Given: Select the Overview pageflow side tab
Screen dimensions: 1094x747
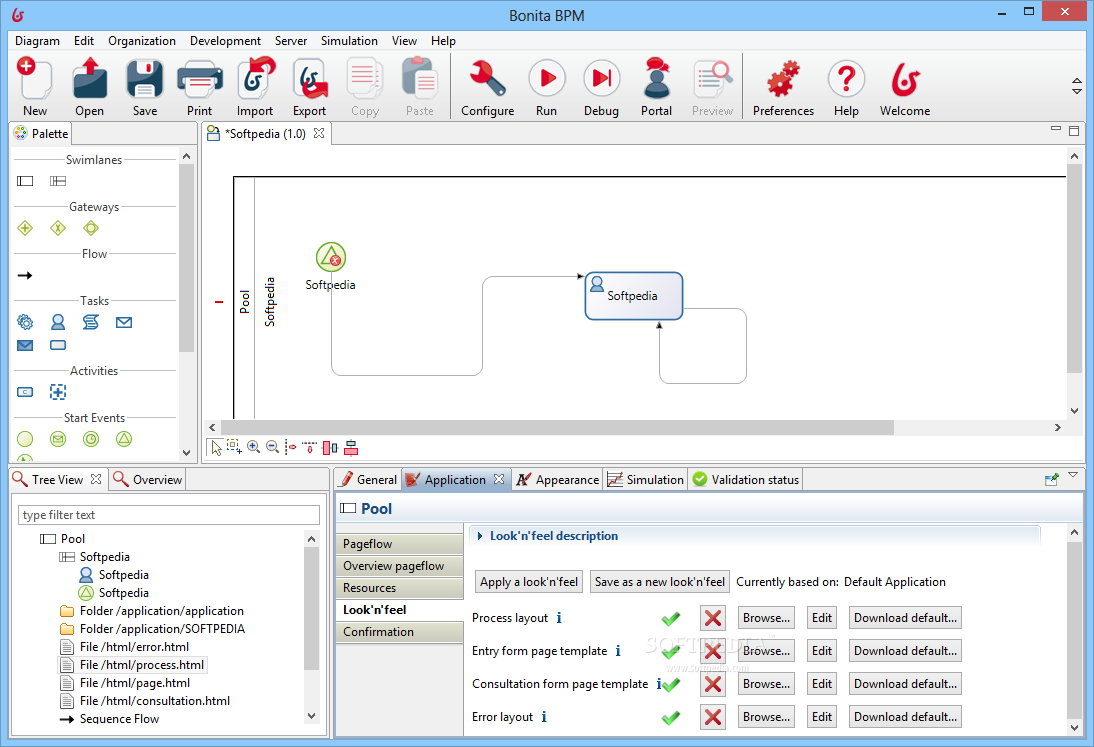Looking at the screenshot, I should coord(399,566).
